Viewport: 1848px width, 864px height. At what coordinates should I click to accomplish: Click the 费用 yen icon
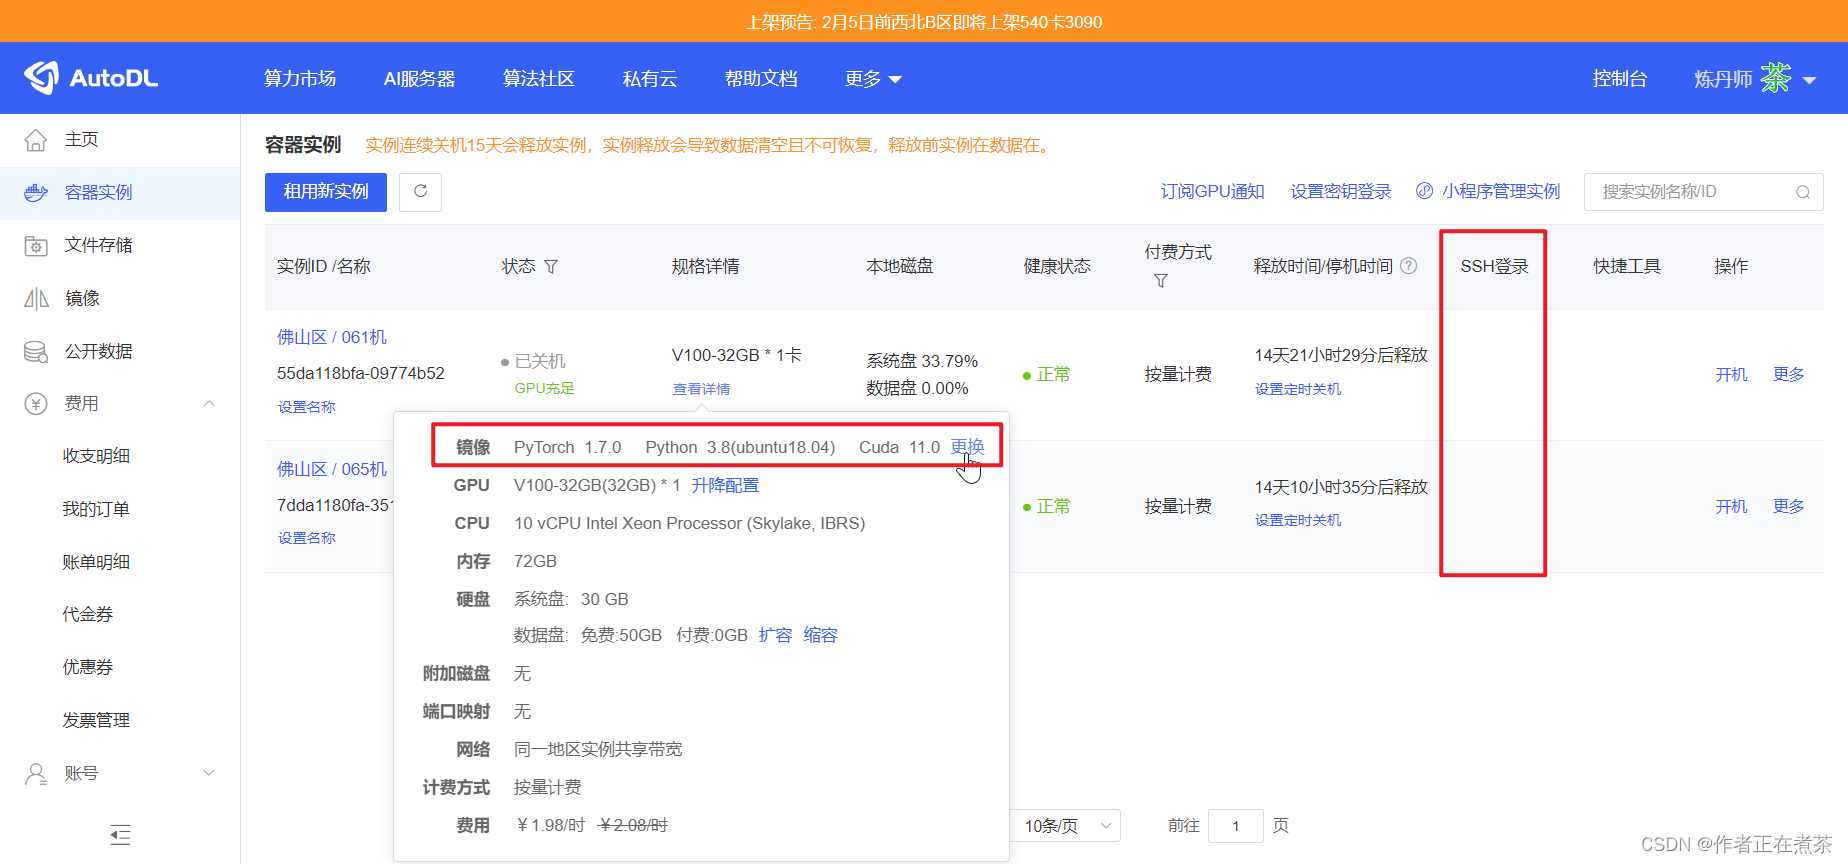click(x=36, y=404)
